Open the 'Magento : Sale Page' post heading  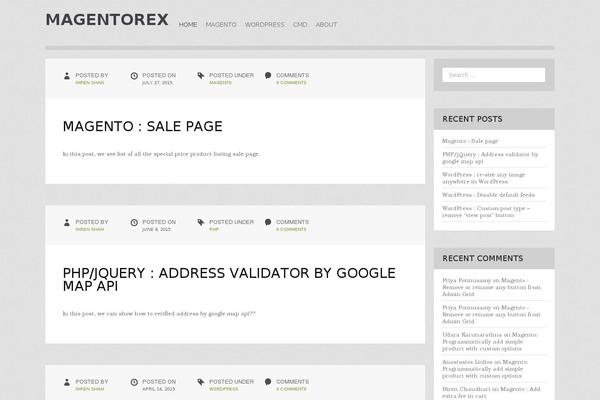pyautogui.click(x=142, y=126)
